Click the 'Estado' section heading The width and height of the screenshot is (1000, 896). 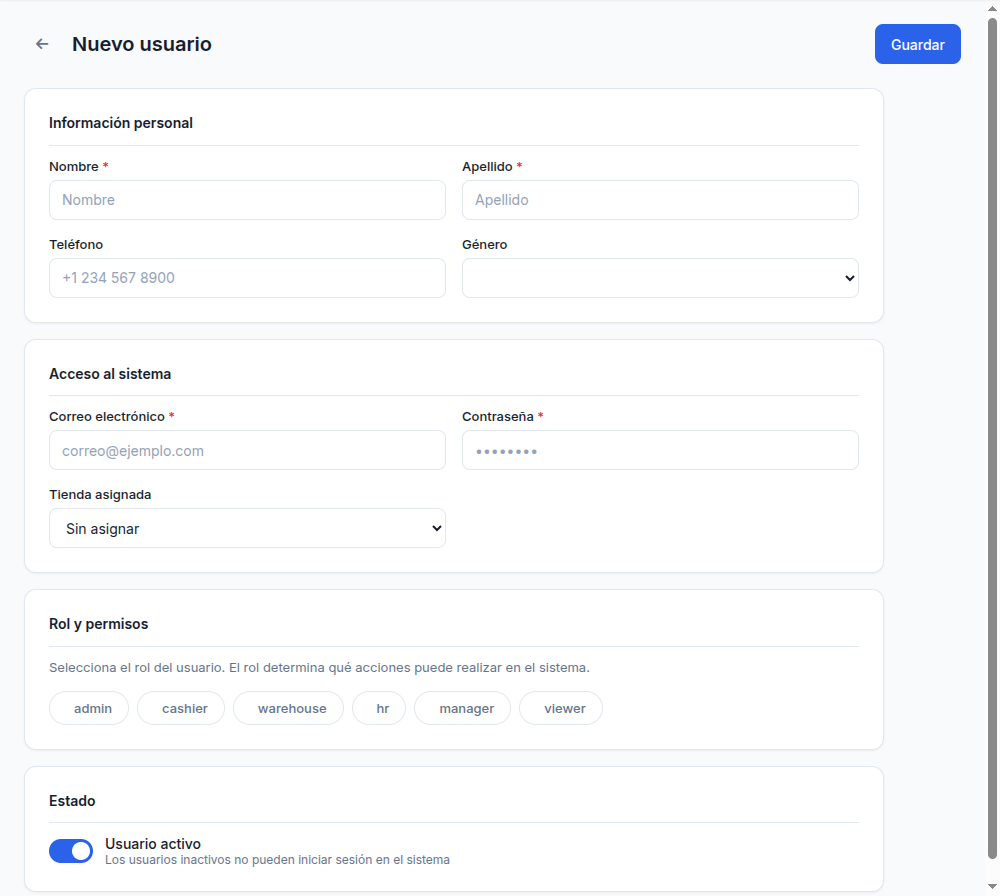coord(72,801)
